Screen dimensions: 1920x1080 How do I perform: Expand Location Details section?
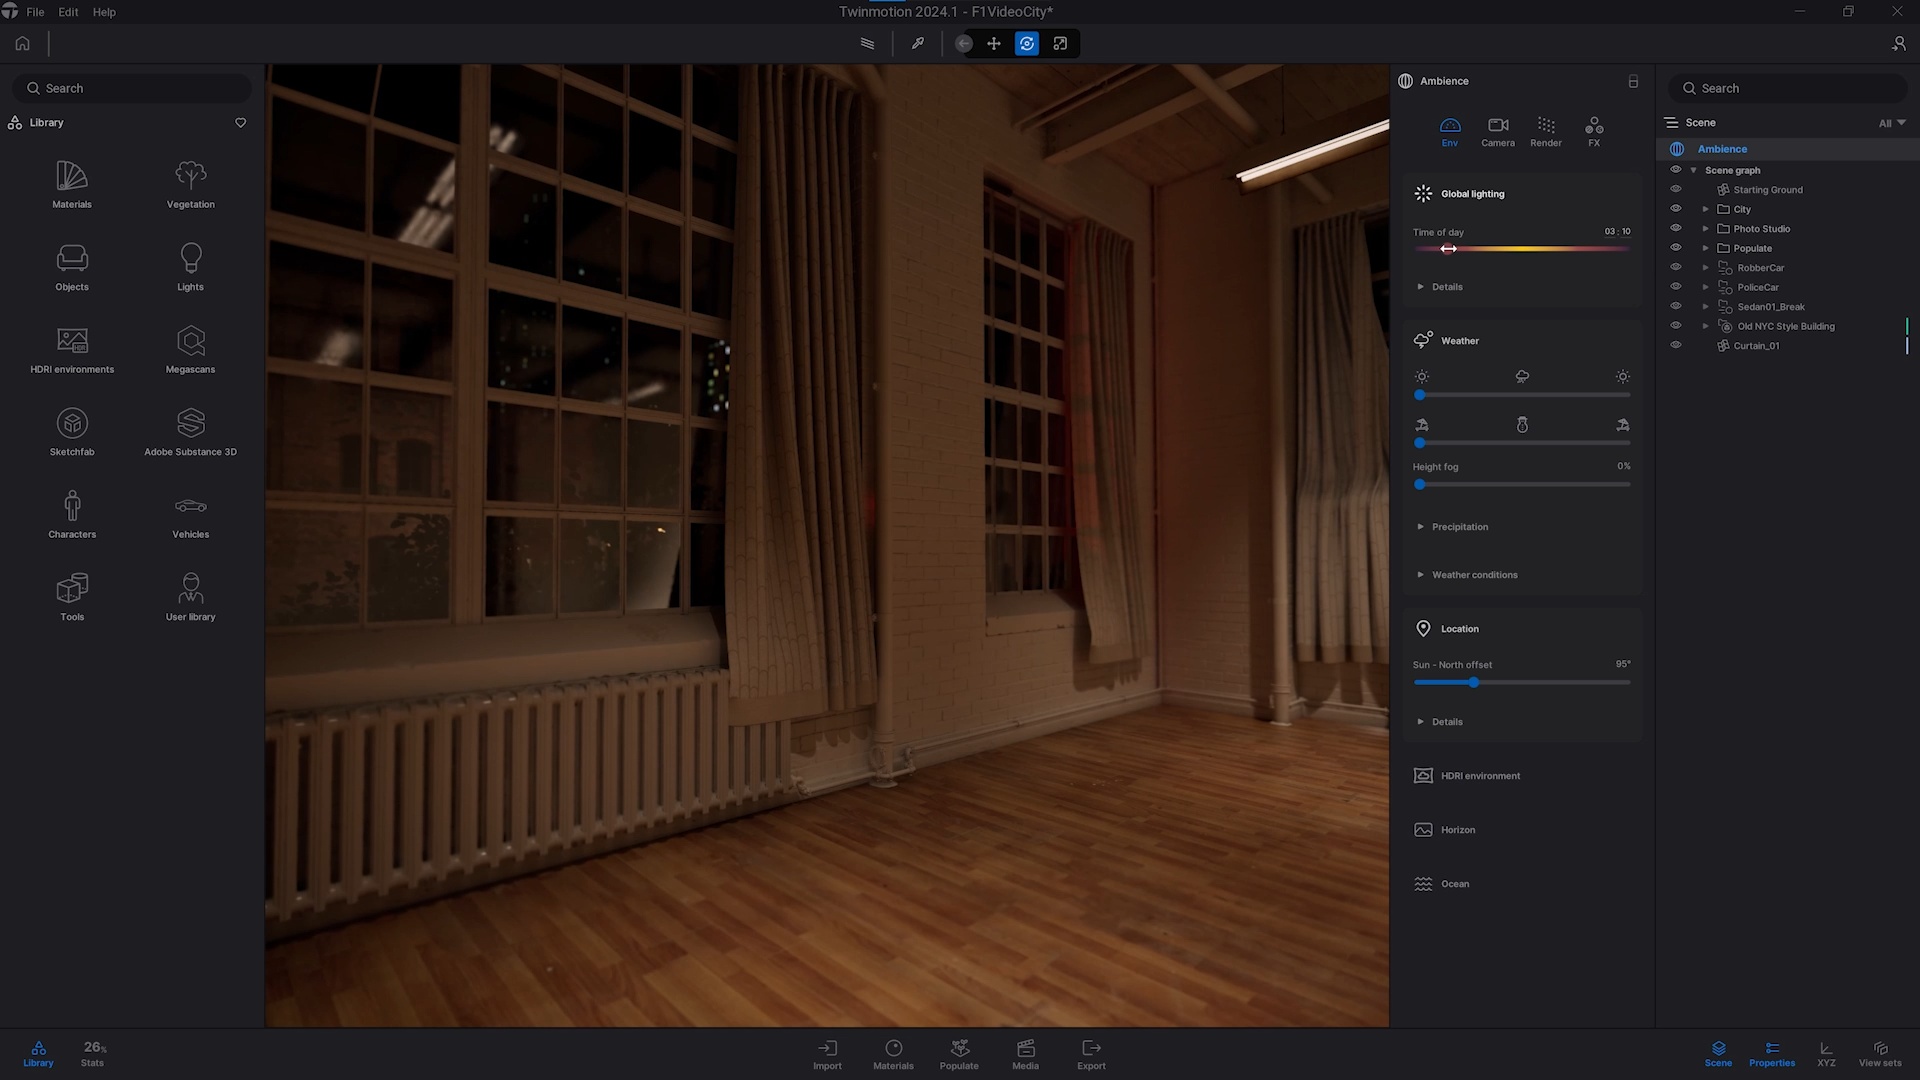1440,722
